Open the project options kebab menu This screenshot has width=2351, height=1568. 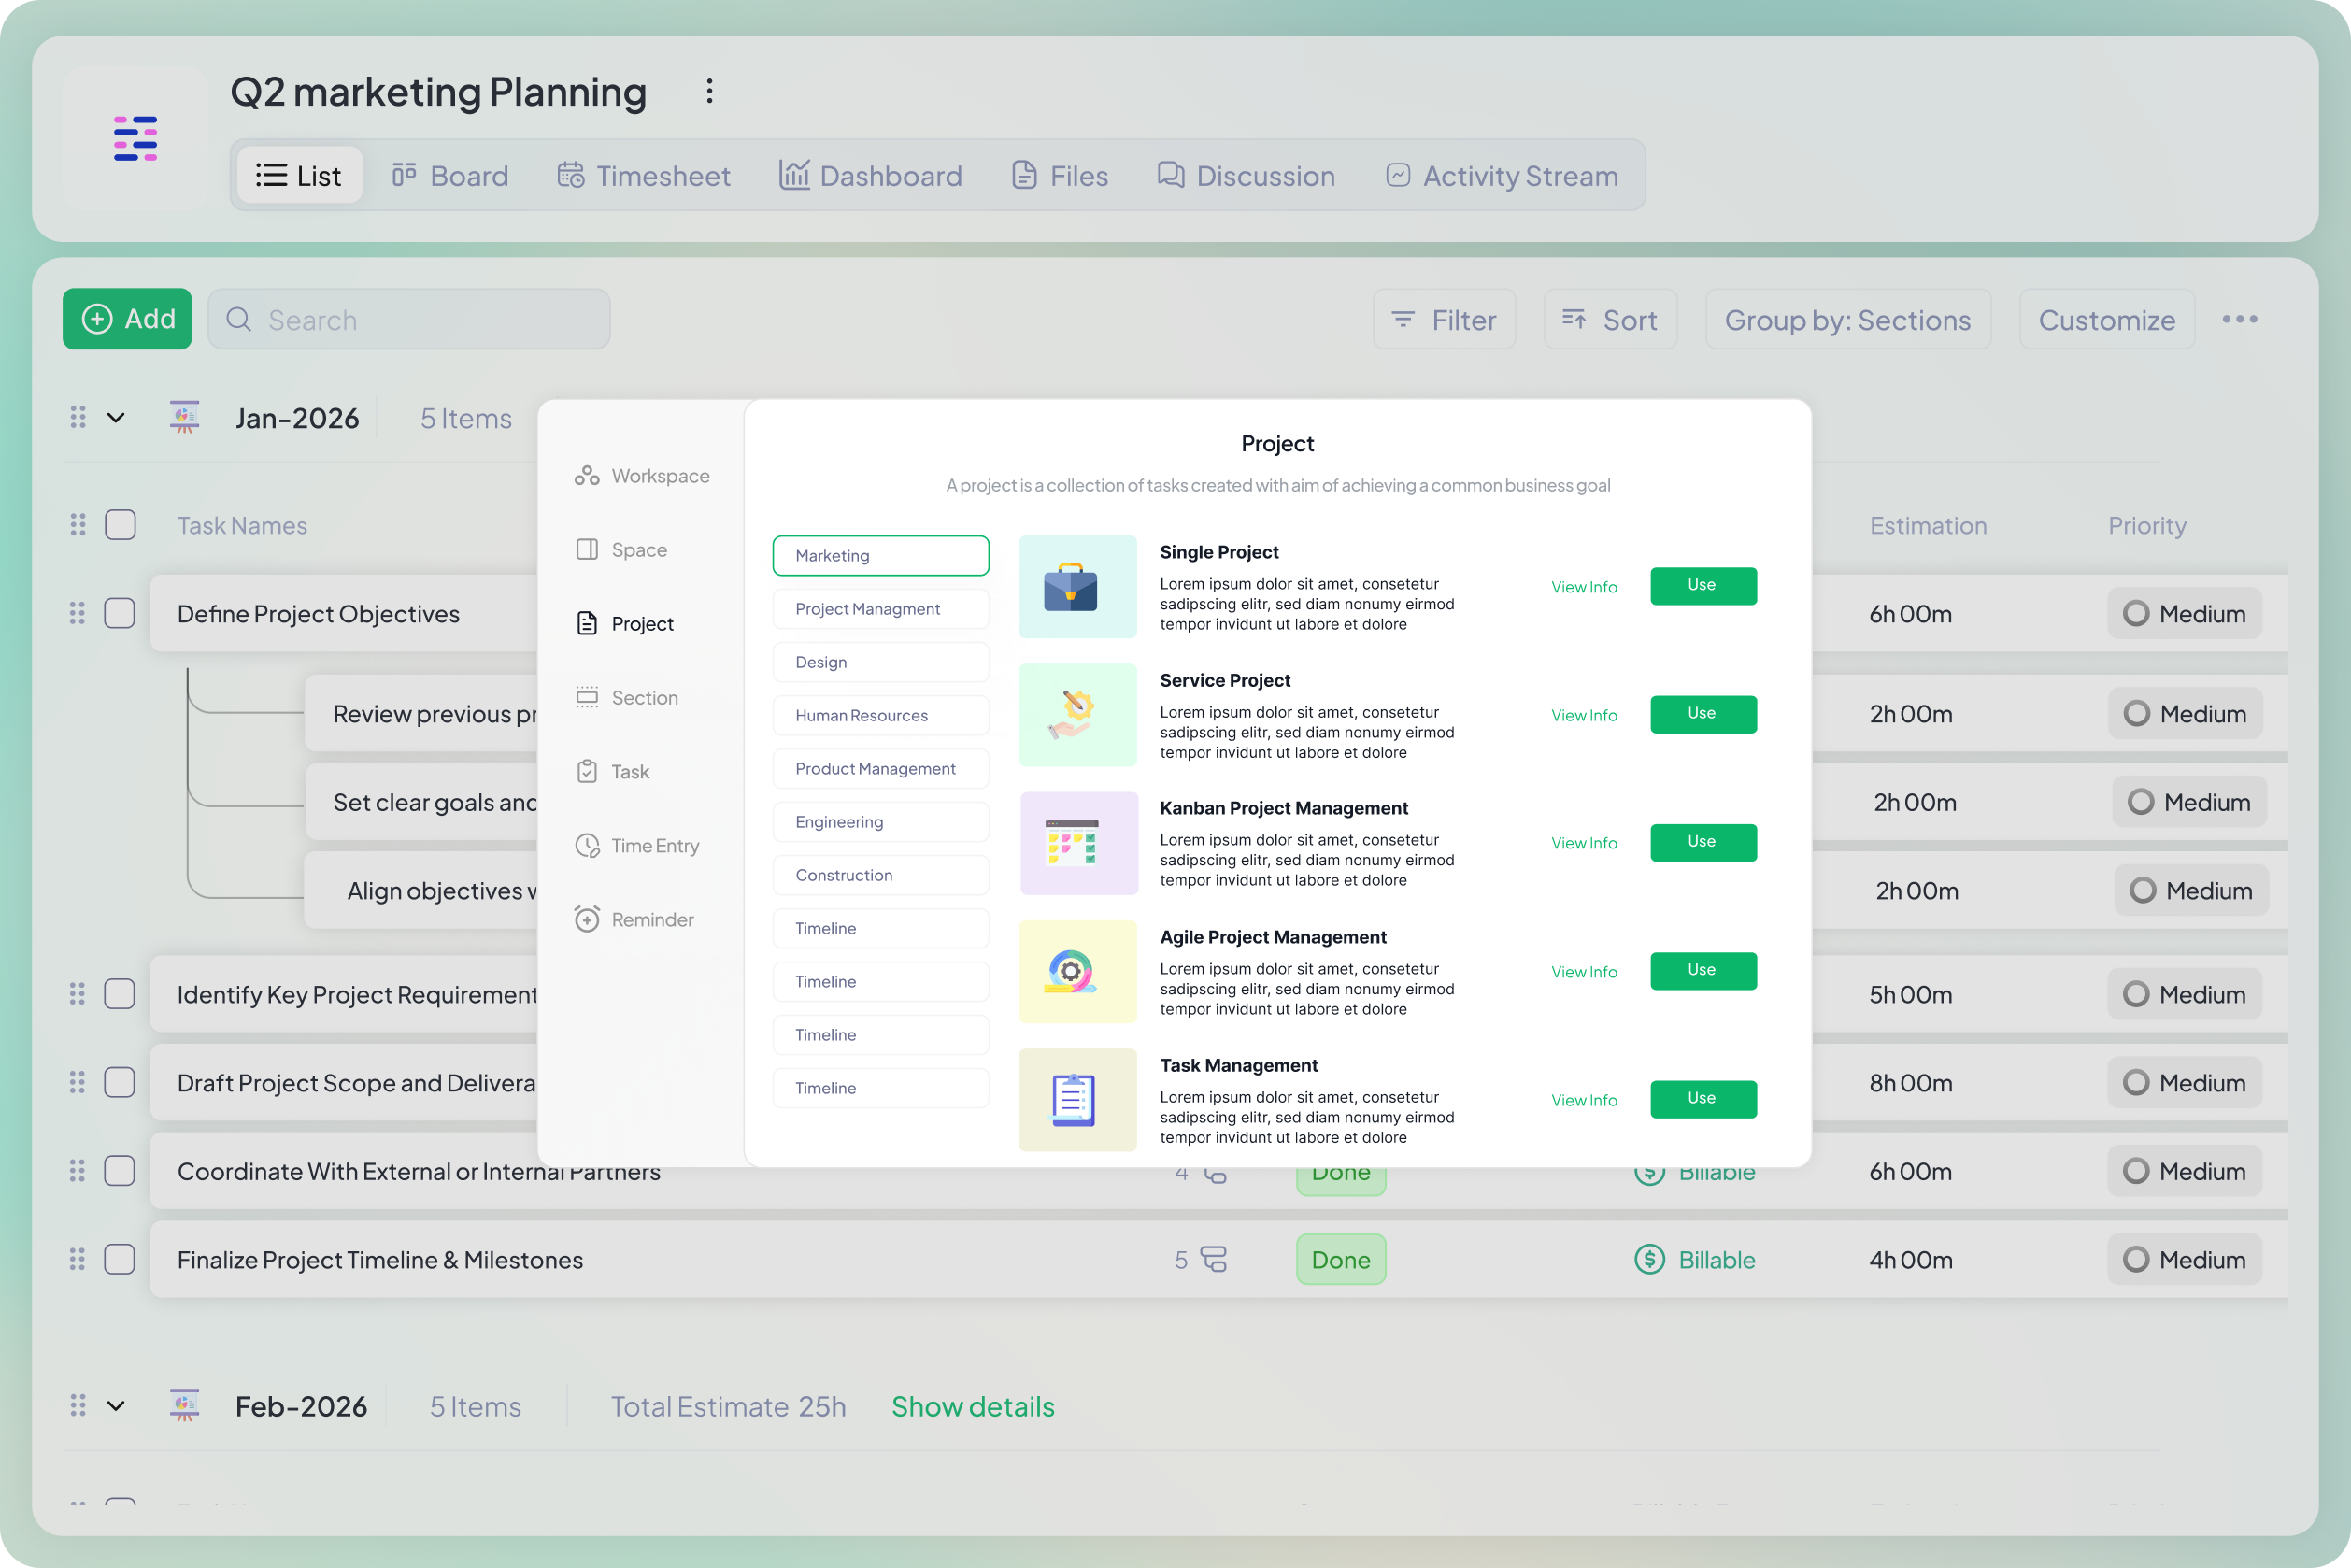[709, 91]
